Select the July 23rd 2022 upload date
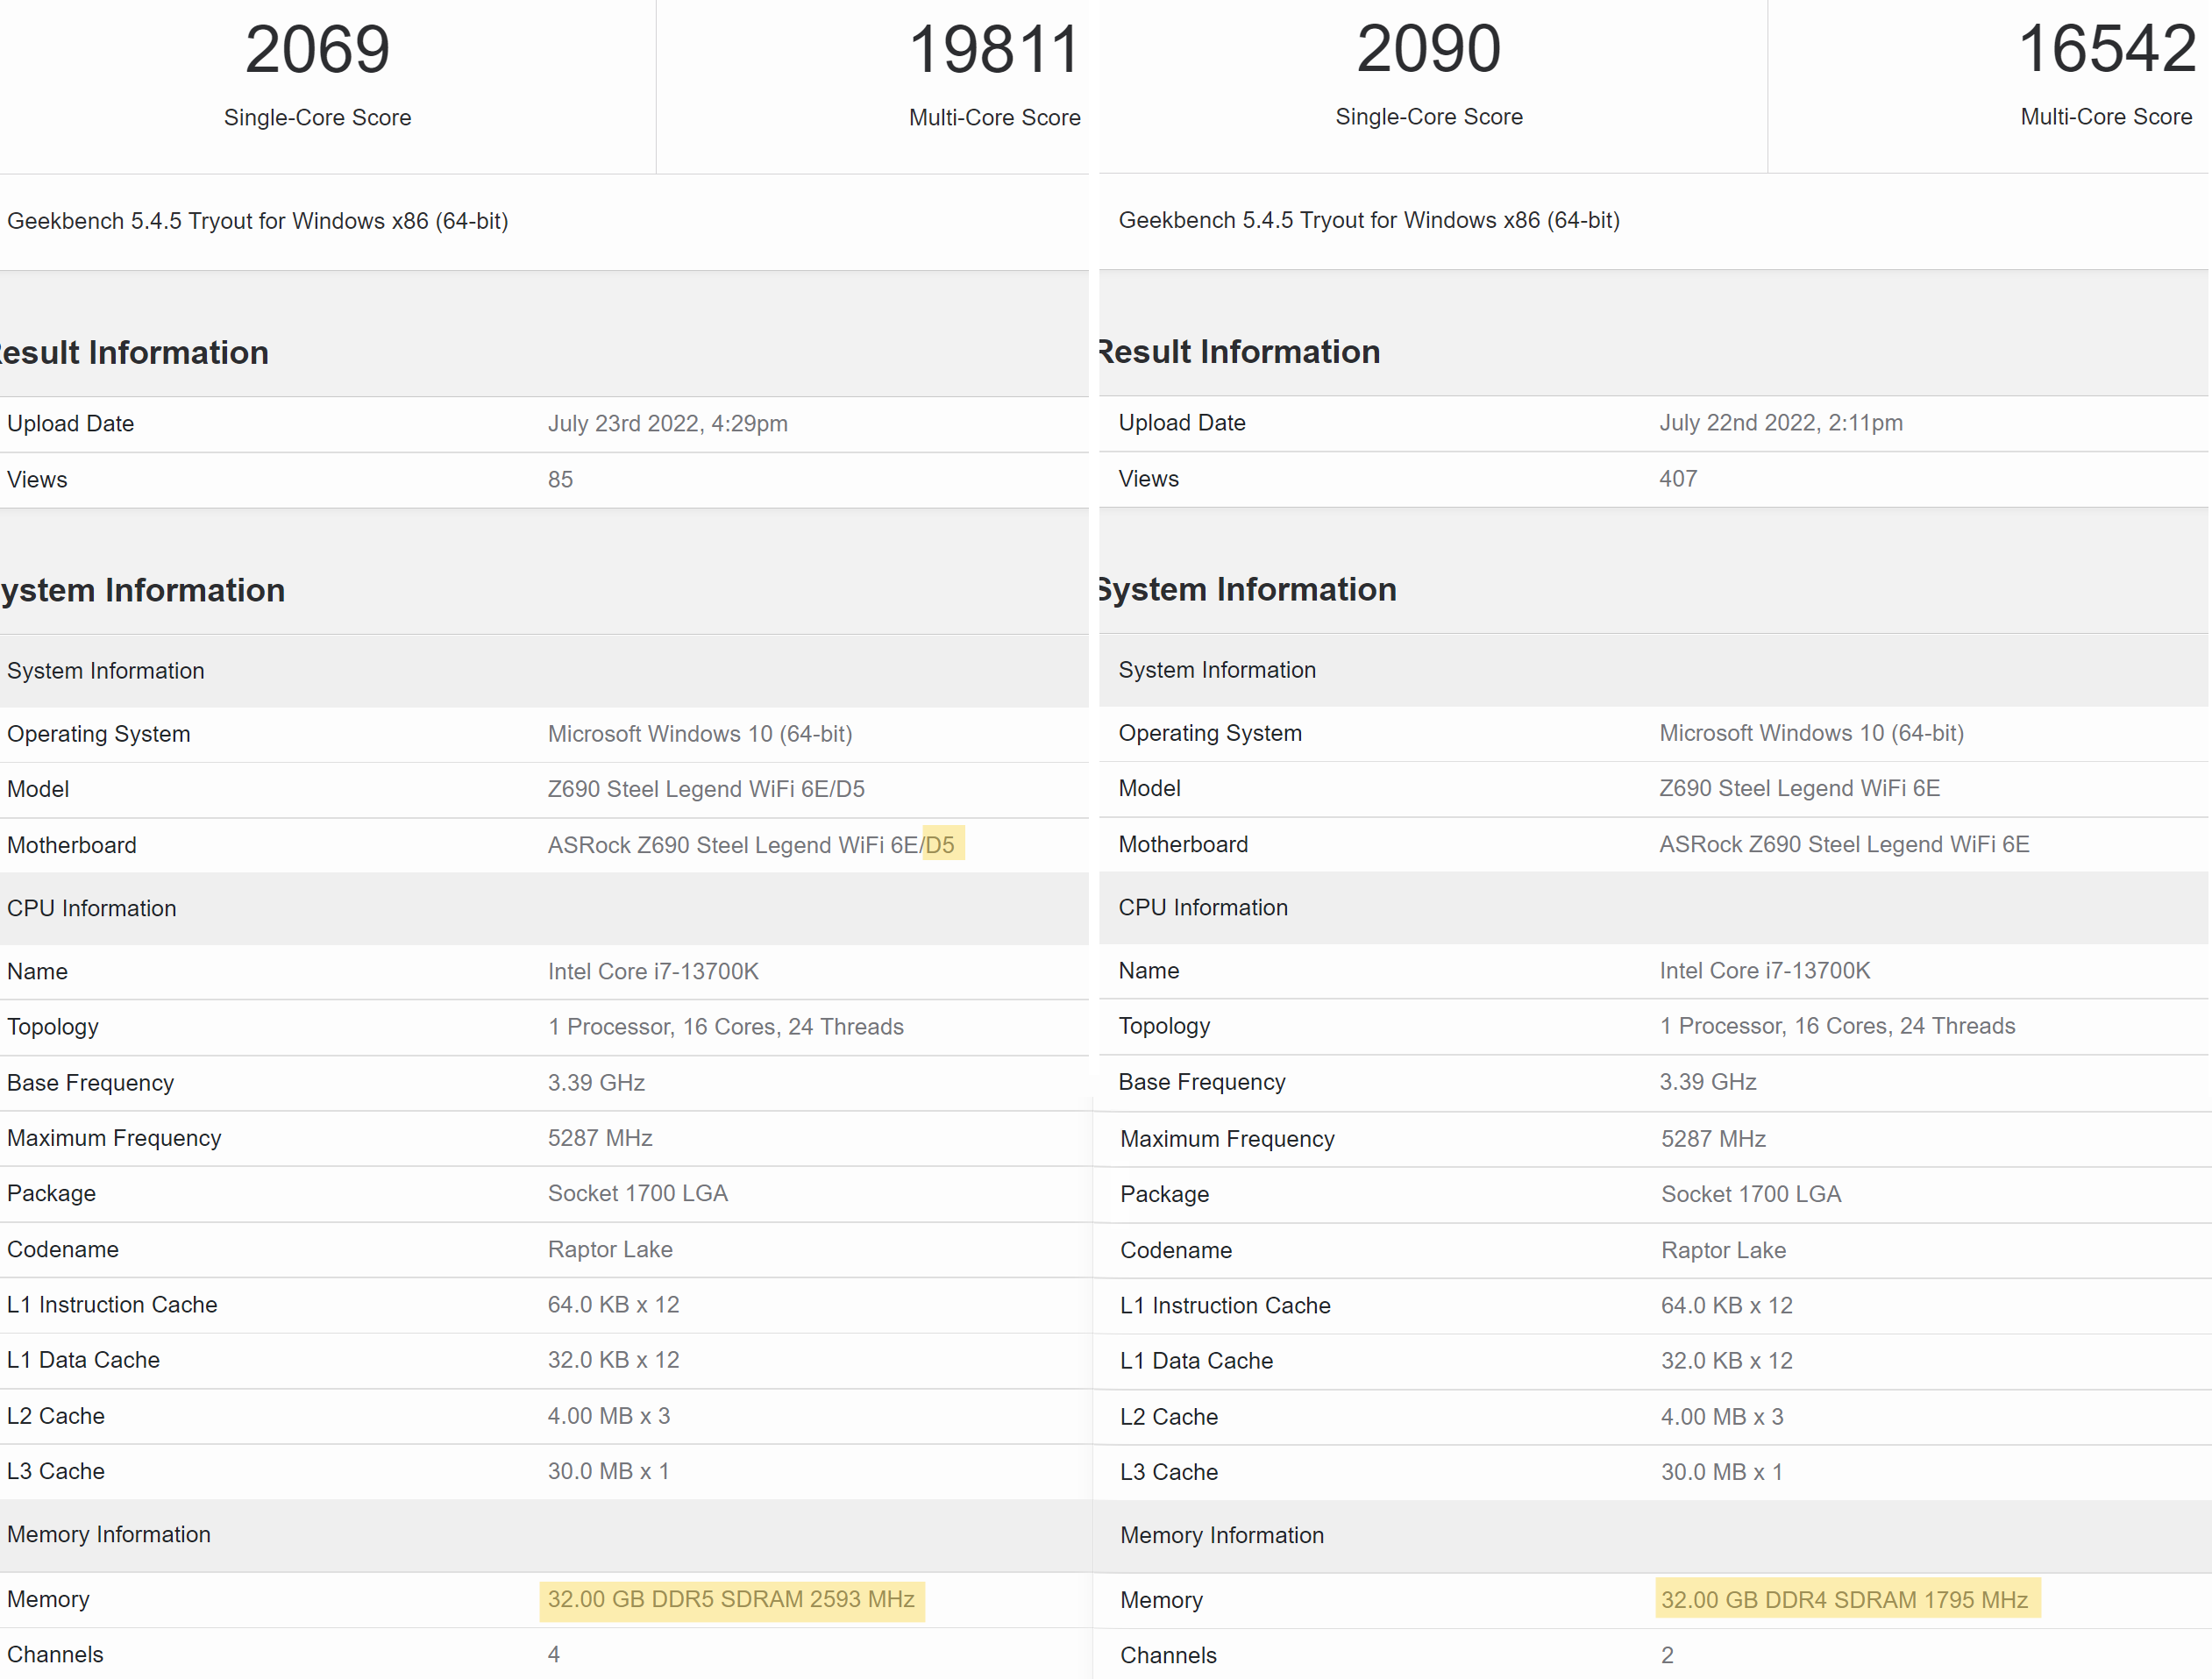Image resolution: width=2212 pixels, height=1679 pixels. pos(667,424)
